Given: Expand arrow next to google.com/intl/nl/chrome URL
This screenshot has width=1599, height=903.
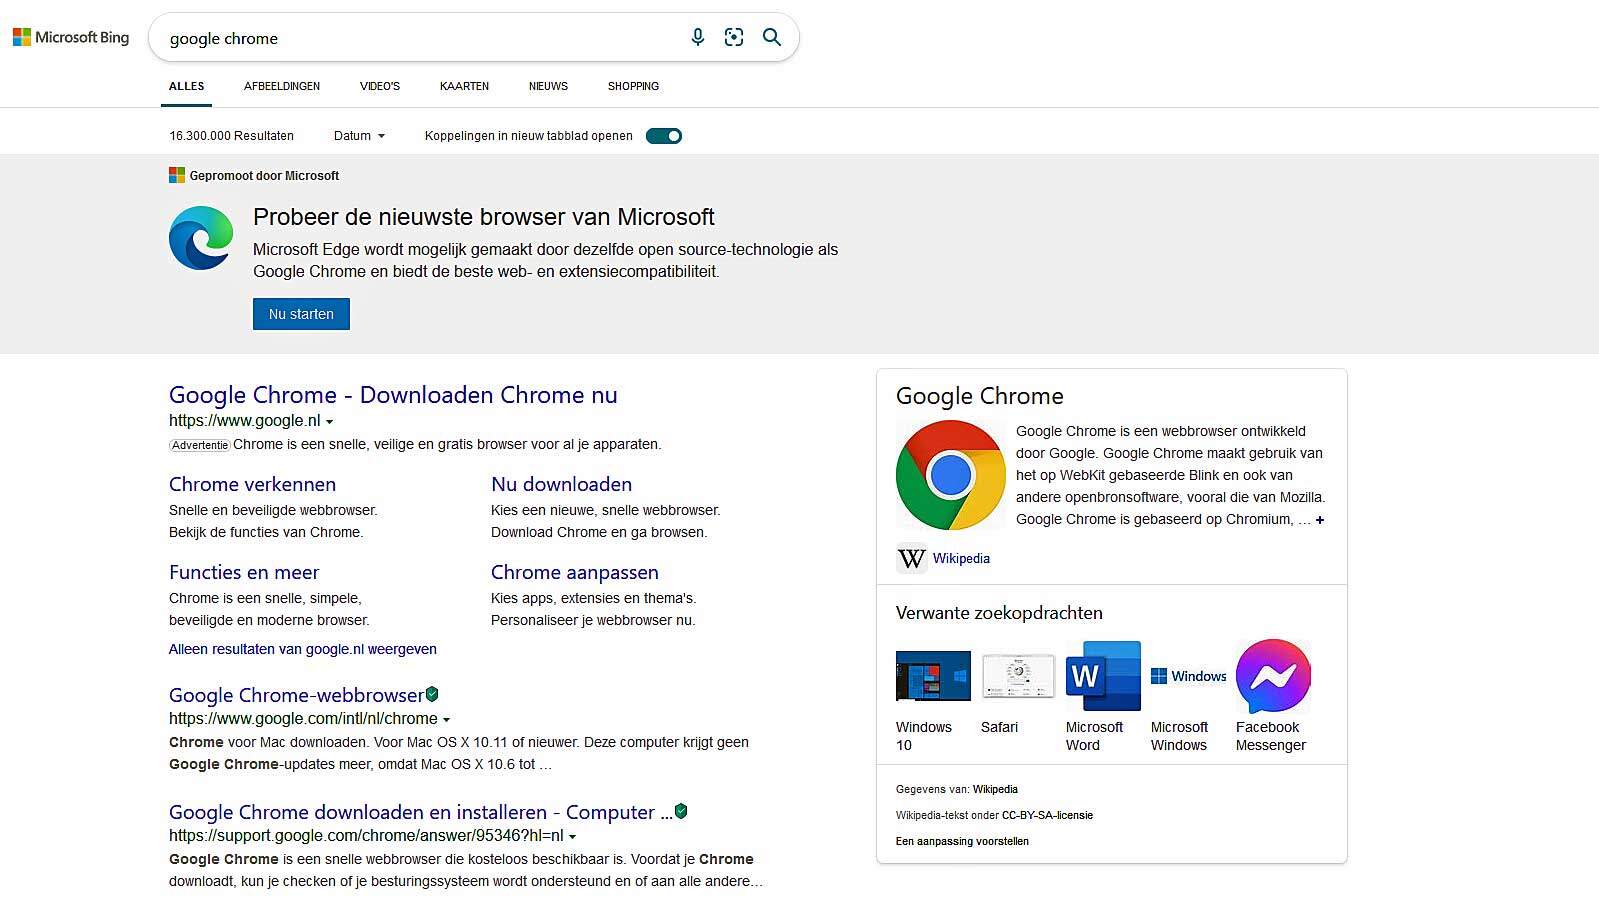Looking at the screenshot, I should click(x=446, y=720).
